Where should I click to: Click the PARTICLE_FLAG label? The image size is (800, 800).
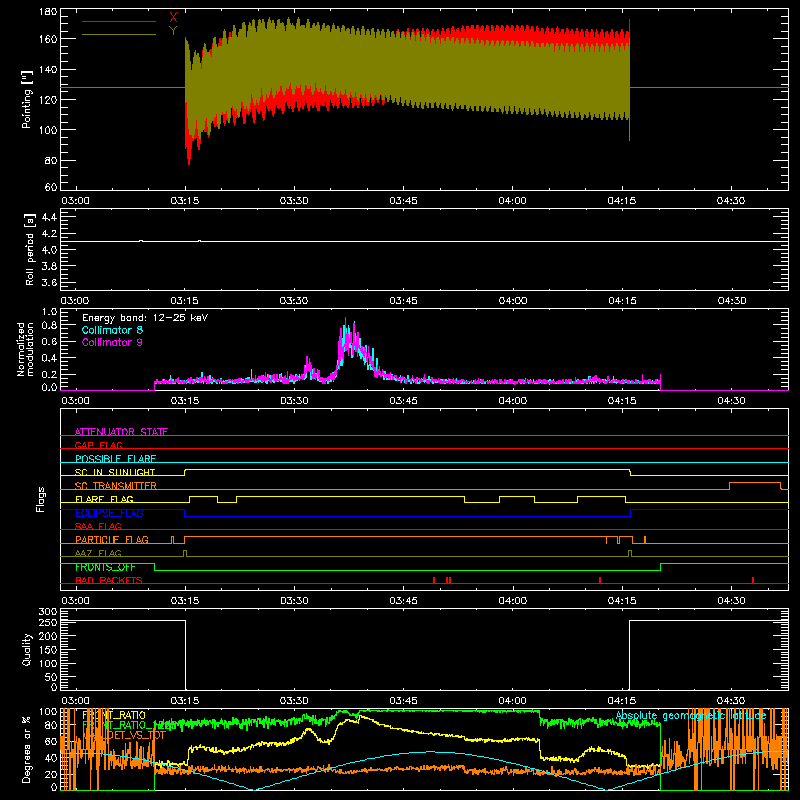(112, 539)
